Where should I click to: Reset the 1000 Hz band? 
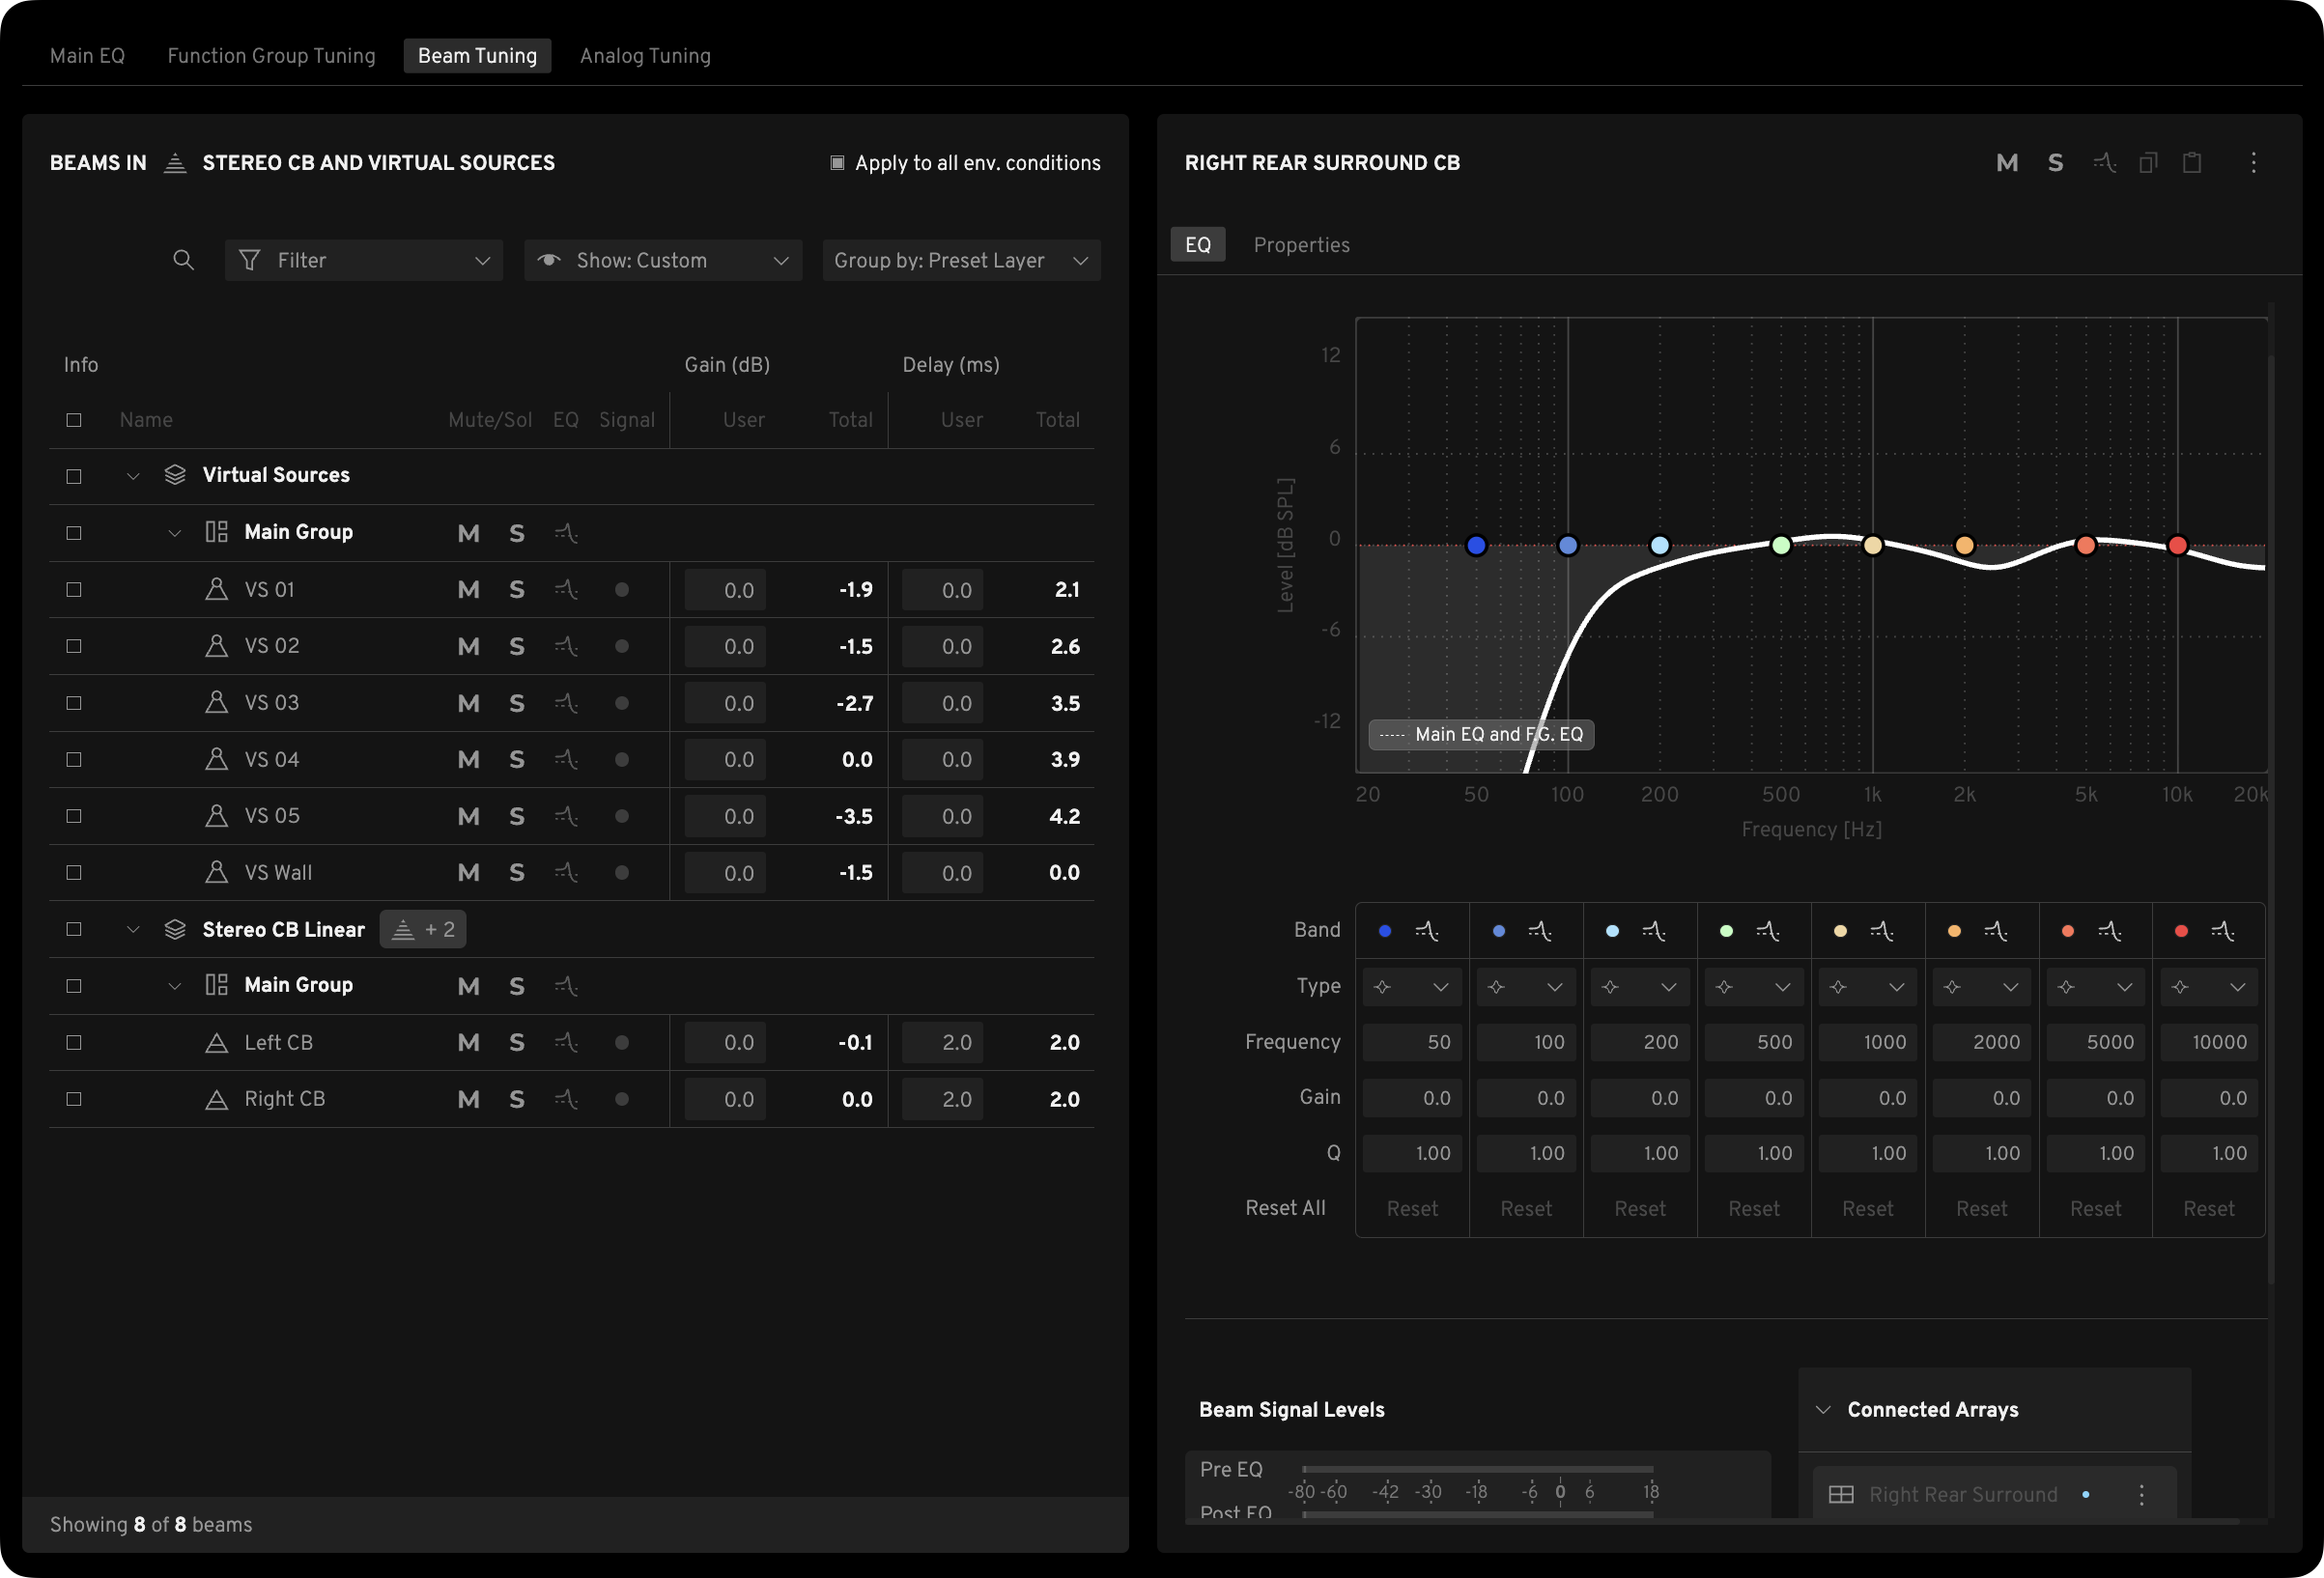pyautogui.click(x=1867, y=1208)
